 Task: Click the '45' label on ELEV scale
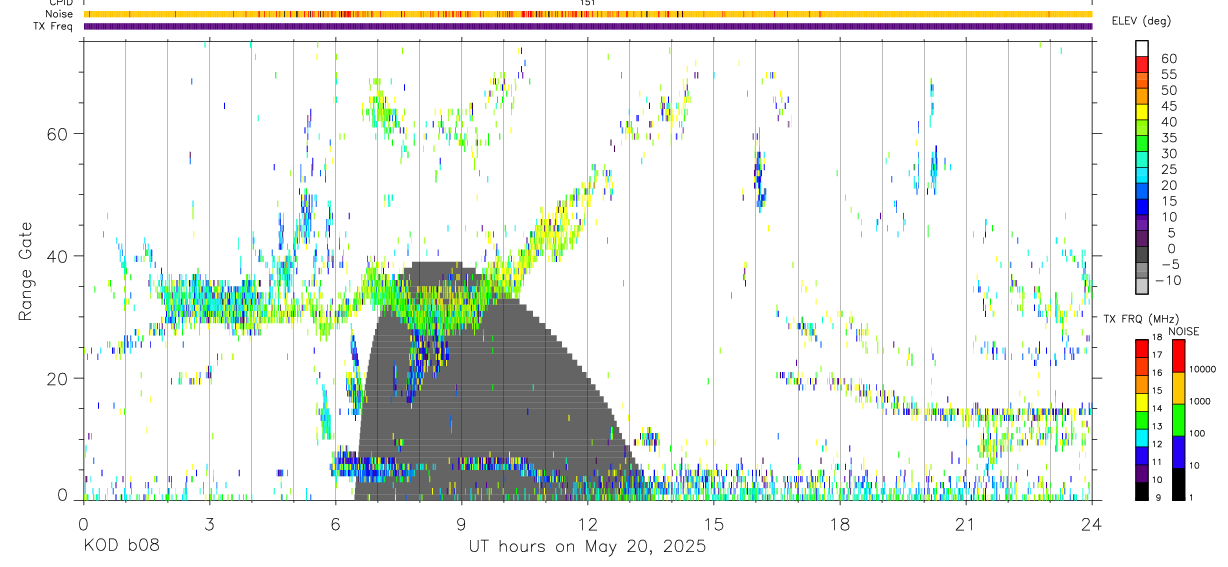pos(1168,106)
